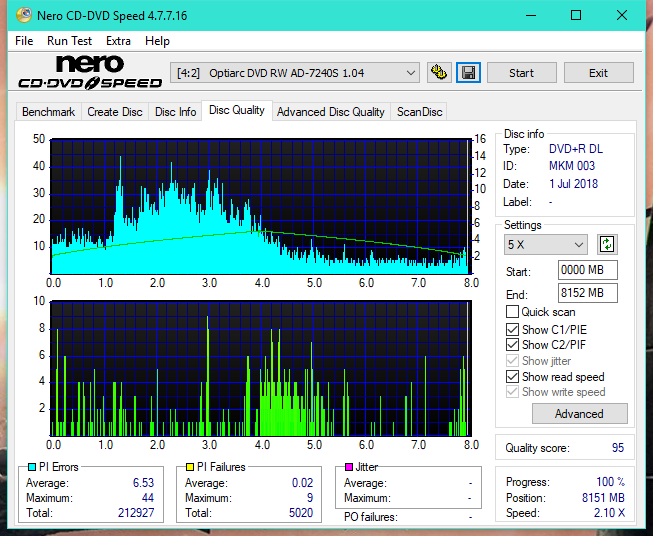Viewport: 653px width, 536px height.
Task: Click the PI Failures graph area
Action: coord(261,369)
